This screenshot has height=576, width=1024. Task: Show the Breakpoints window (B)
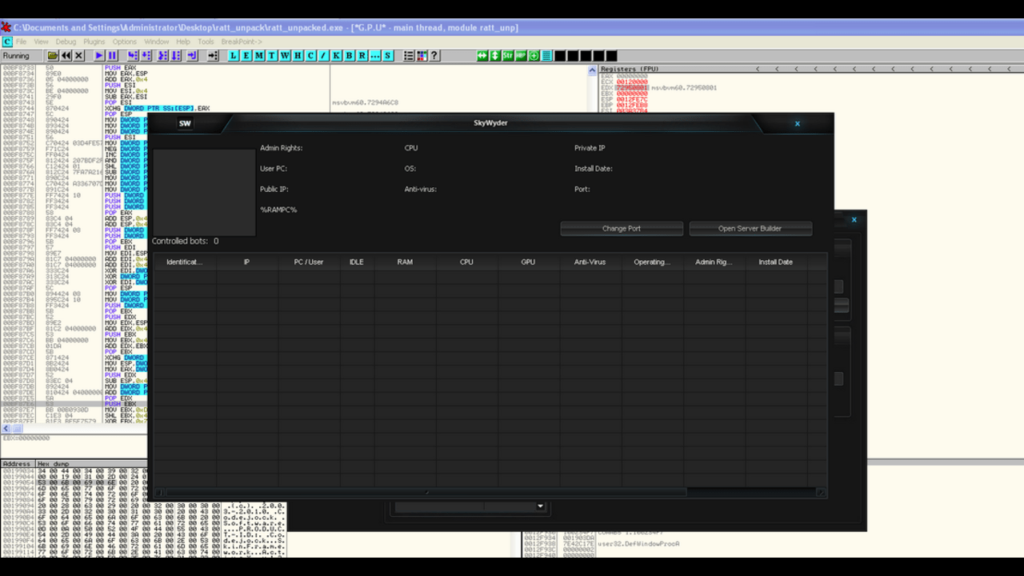point(349,56)
